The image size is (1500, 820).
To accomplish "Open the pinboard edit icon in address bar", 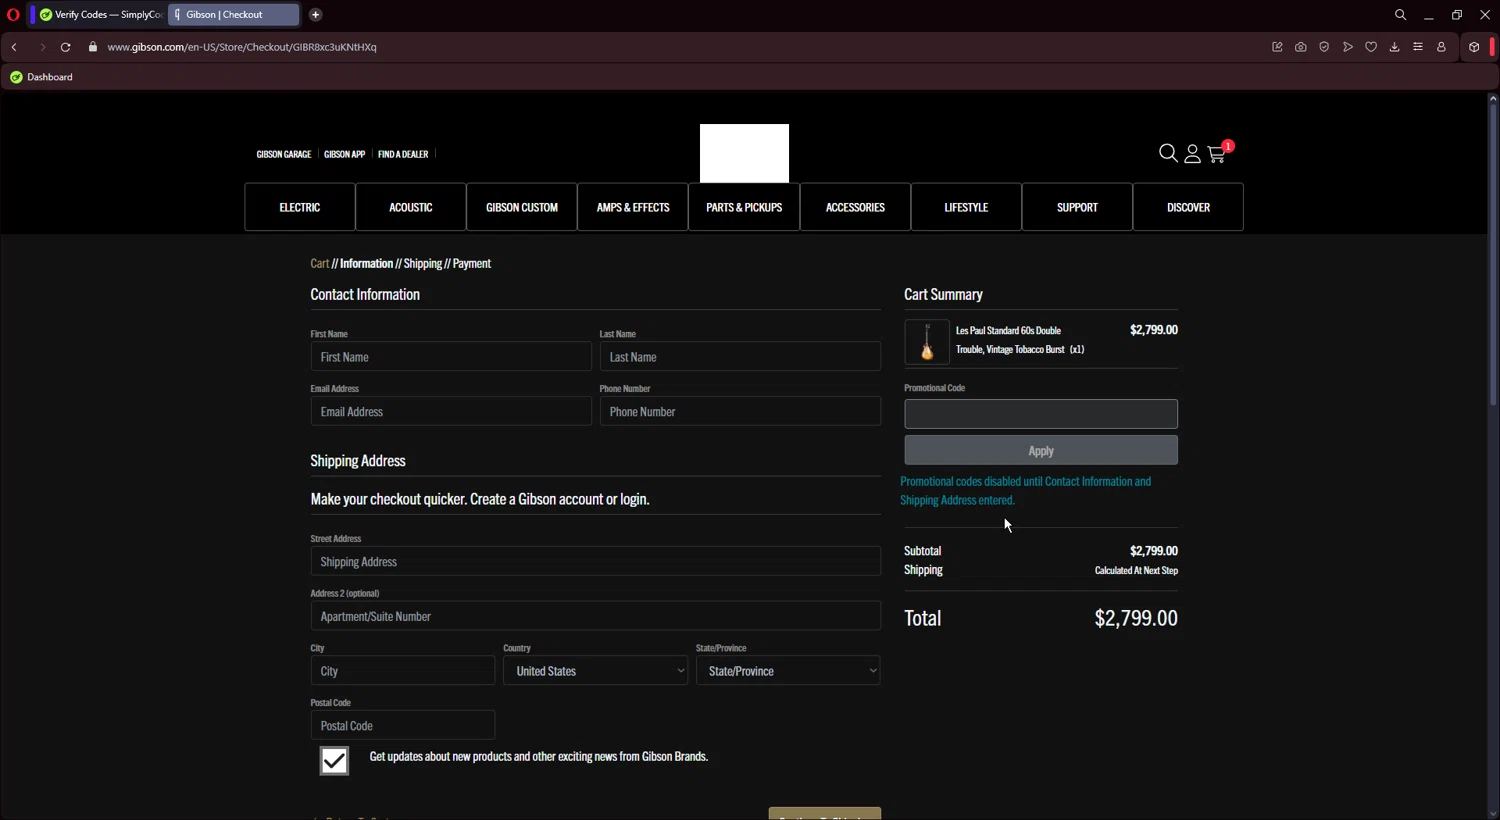I will coord(1277,47).
